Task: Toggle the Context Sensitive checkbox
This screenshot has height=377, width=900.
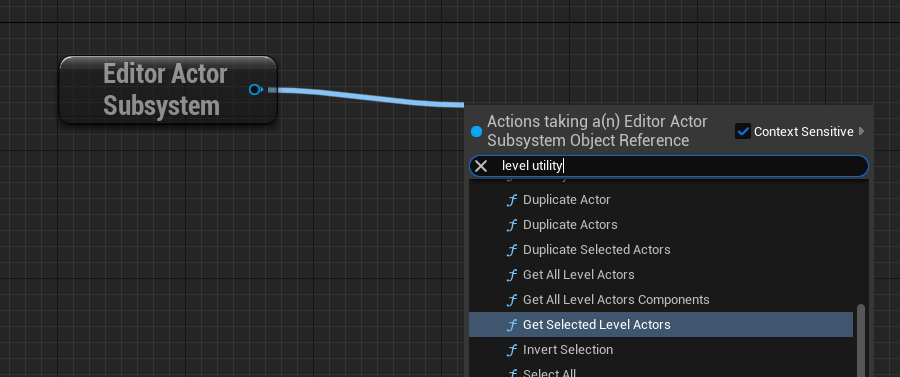Action: pos(743,131)
